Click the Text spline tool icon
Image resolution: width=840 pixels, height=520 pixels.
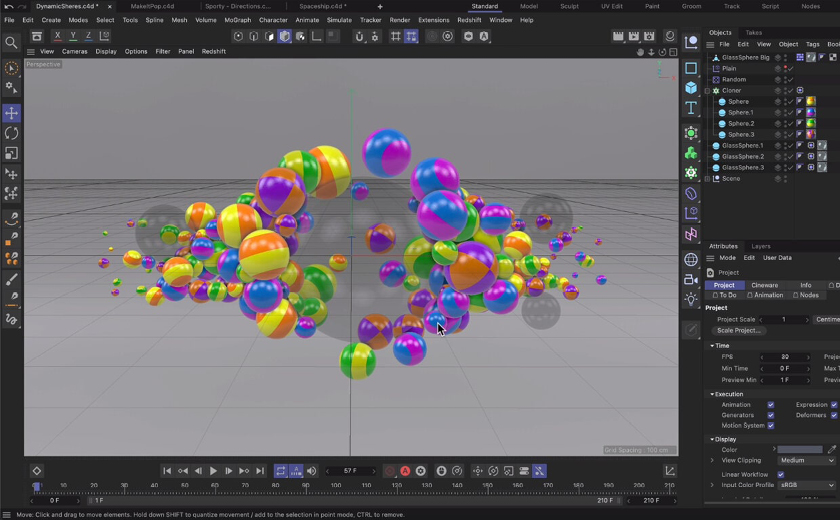(x=691, y=108)
